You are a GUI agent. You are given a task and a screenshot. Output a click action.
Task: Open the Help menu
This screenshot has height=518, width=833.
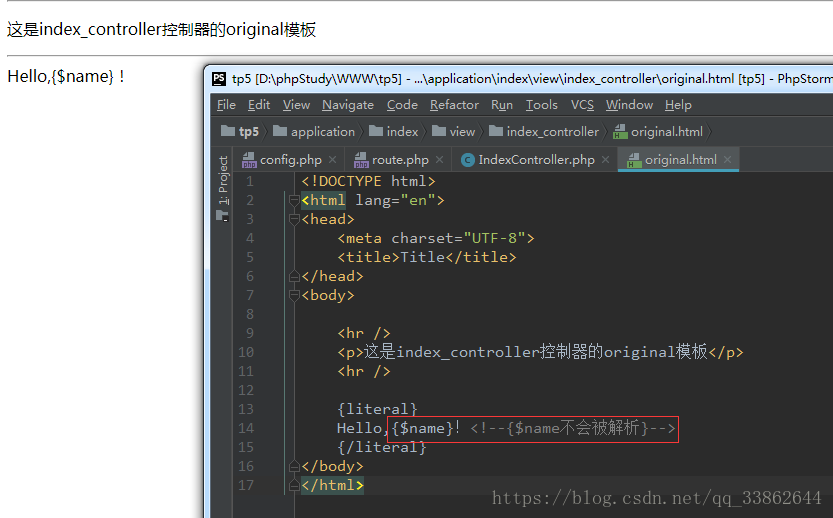point(678,105)
